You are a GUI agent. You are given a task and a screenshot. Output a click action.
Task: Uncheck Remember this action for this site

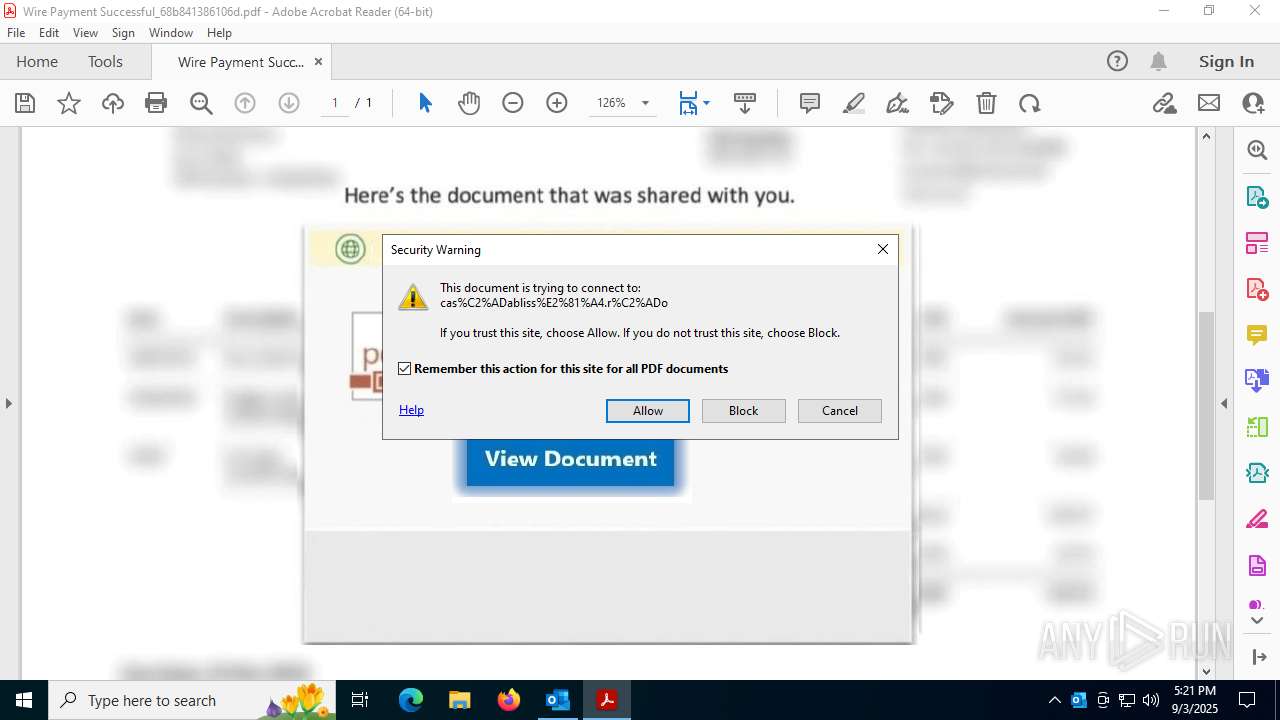coord(405,369)
